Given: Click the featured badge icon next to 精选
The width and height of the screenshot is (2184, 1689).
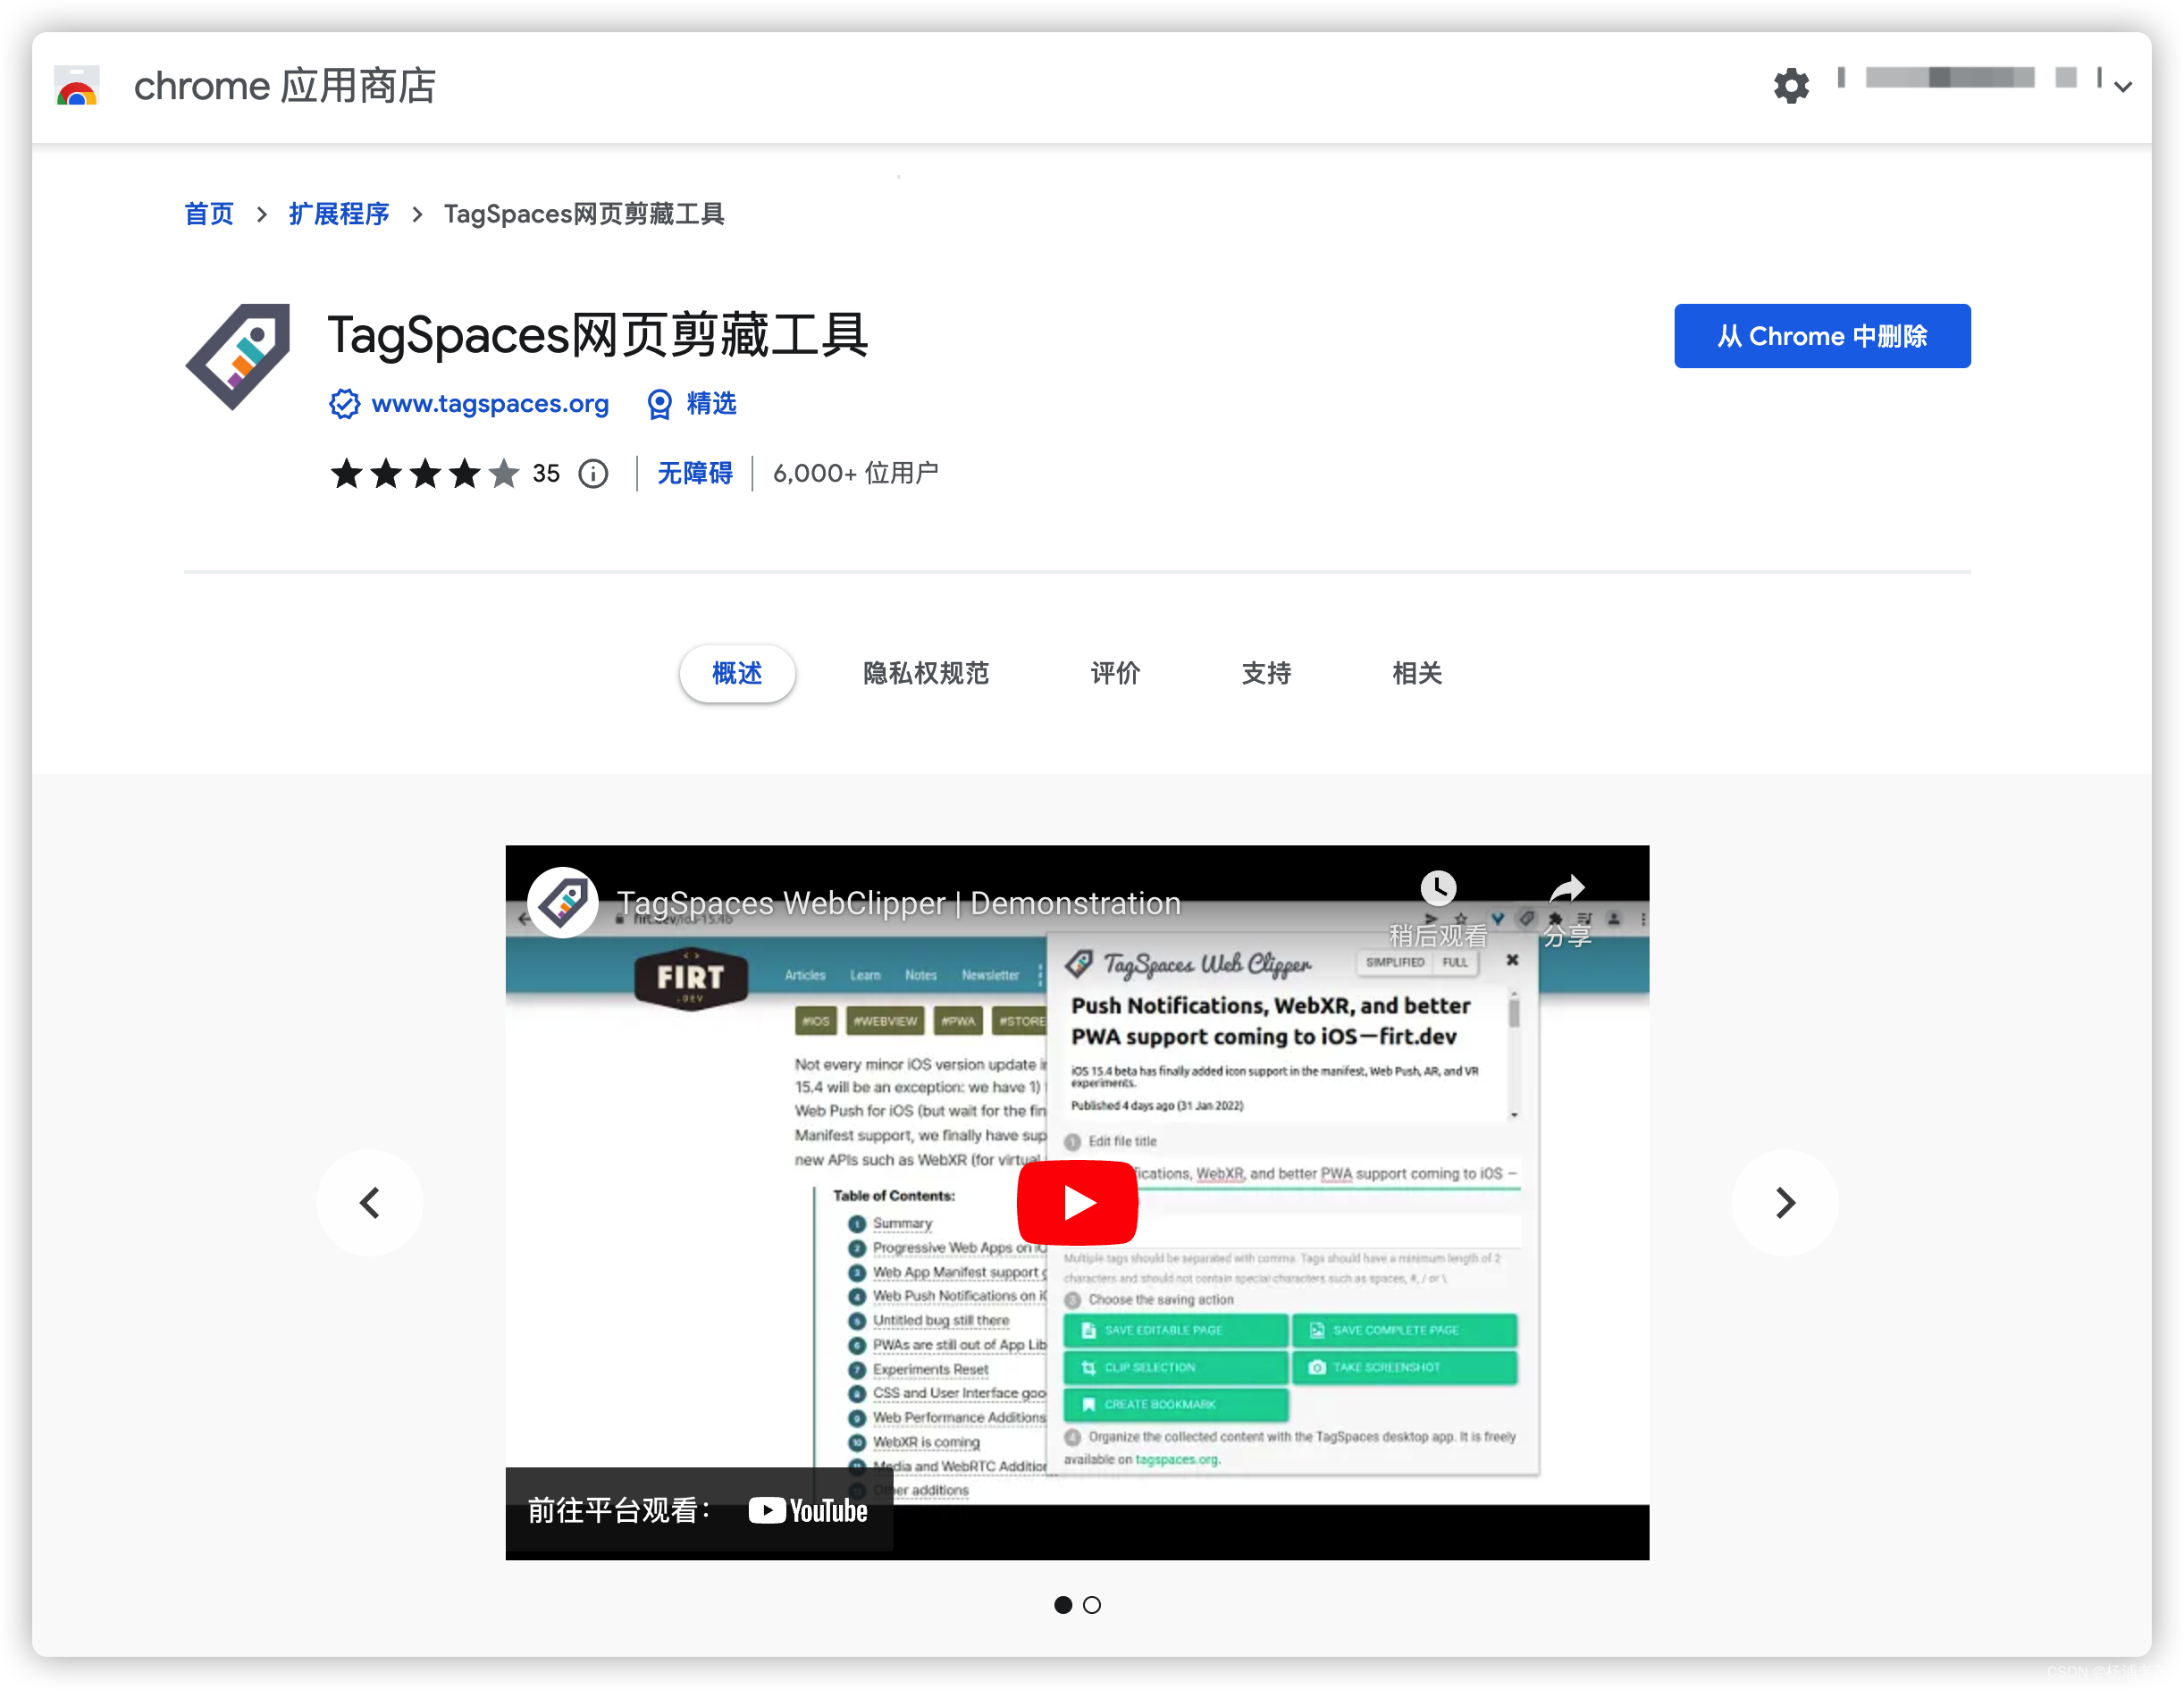Looking at the screenshot, I should pos(659,404).
